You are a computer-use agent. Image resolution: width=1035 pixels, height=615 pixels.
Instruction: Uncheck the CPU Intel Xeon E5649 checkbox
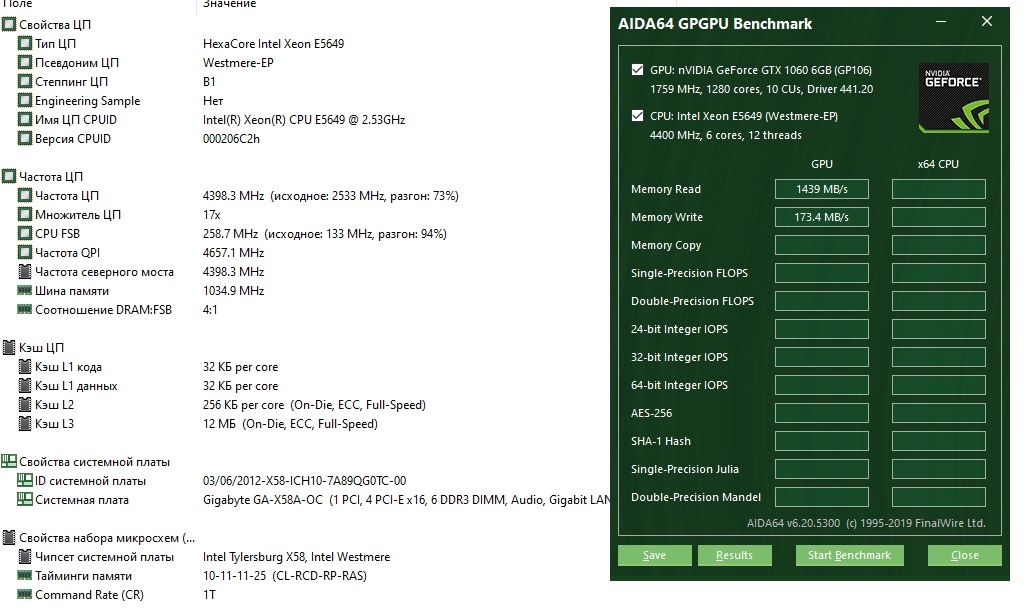pos(637,115)
